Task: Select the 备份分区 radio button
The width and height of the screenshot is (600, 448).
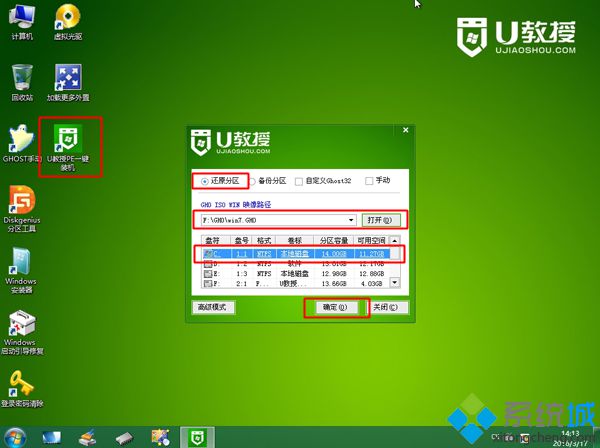Action: coord(252,181)
